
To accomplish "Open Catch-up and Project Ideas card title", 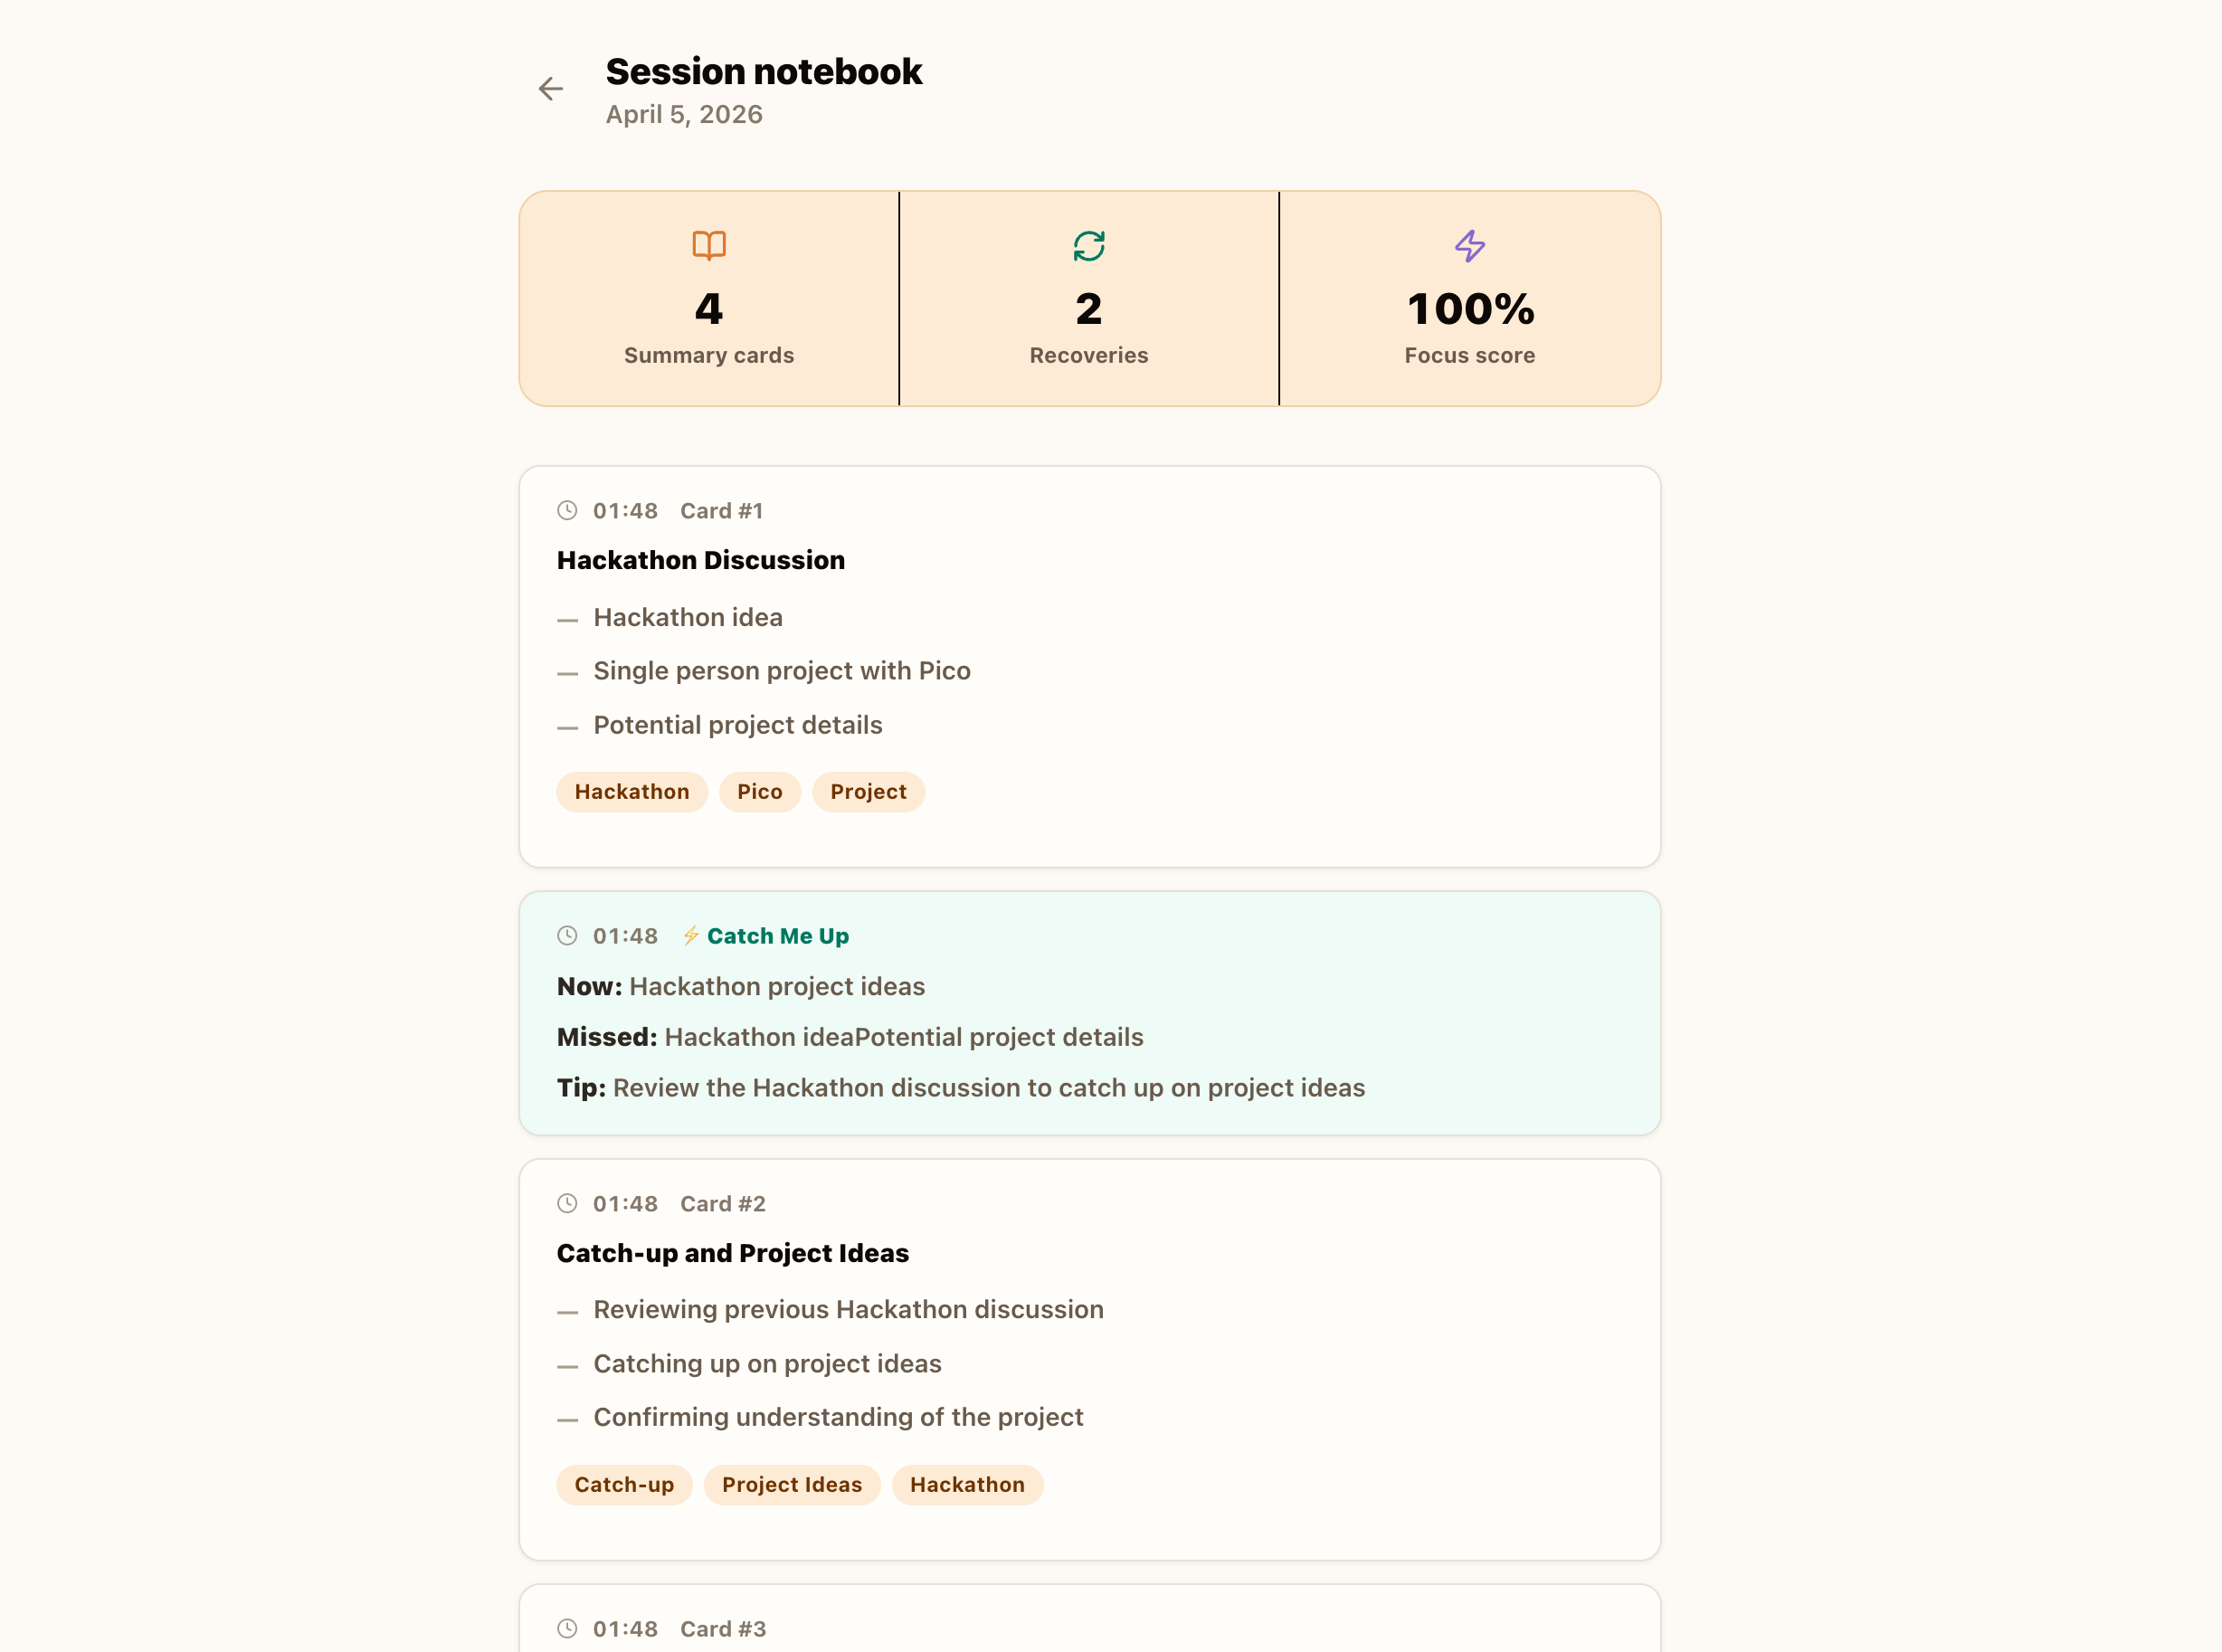I will coord(732,1253).
